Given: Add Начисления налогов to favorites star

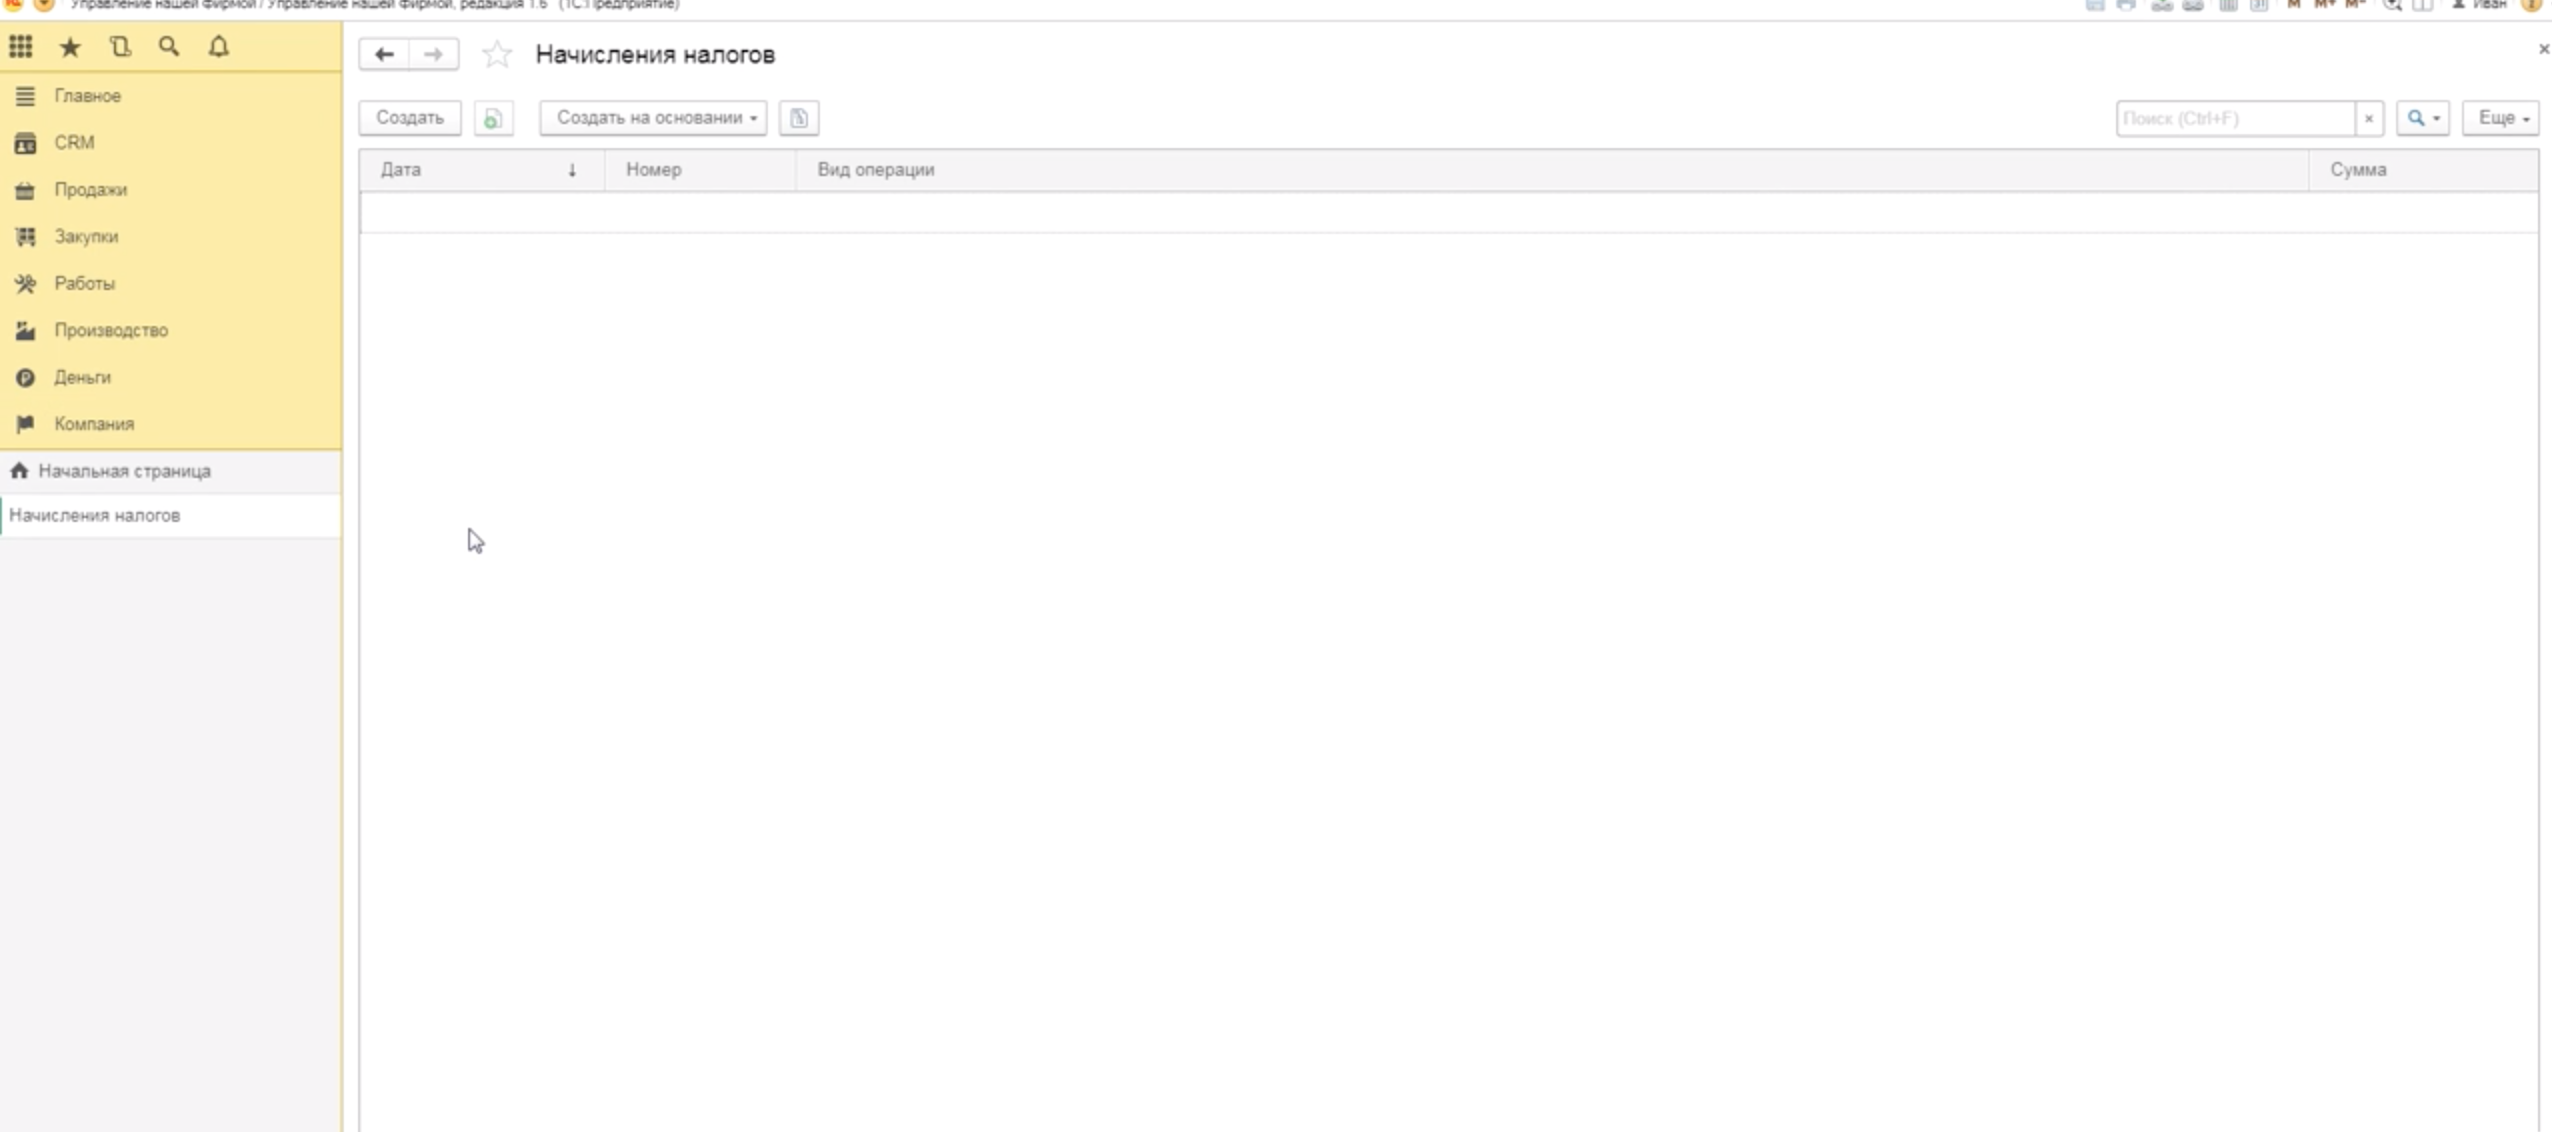Looking at the screenshot, I should 497,54.
